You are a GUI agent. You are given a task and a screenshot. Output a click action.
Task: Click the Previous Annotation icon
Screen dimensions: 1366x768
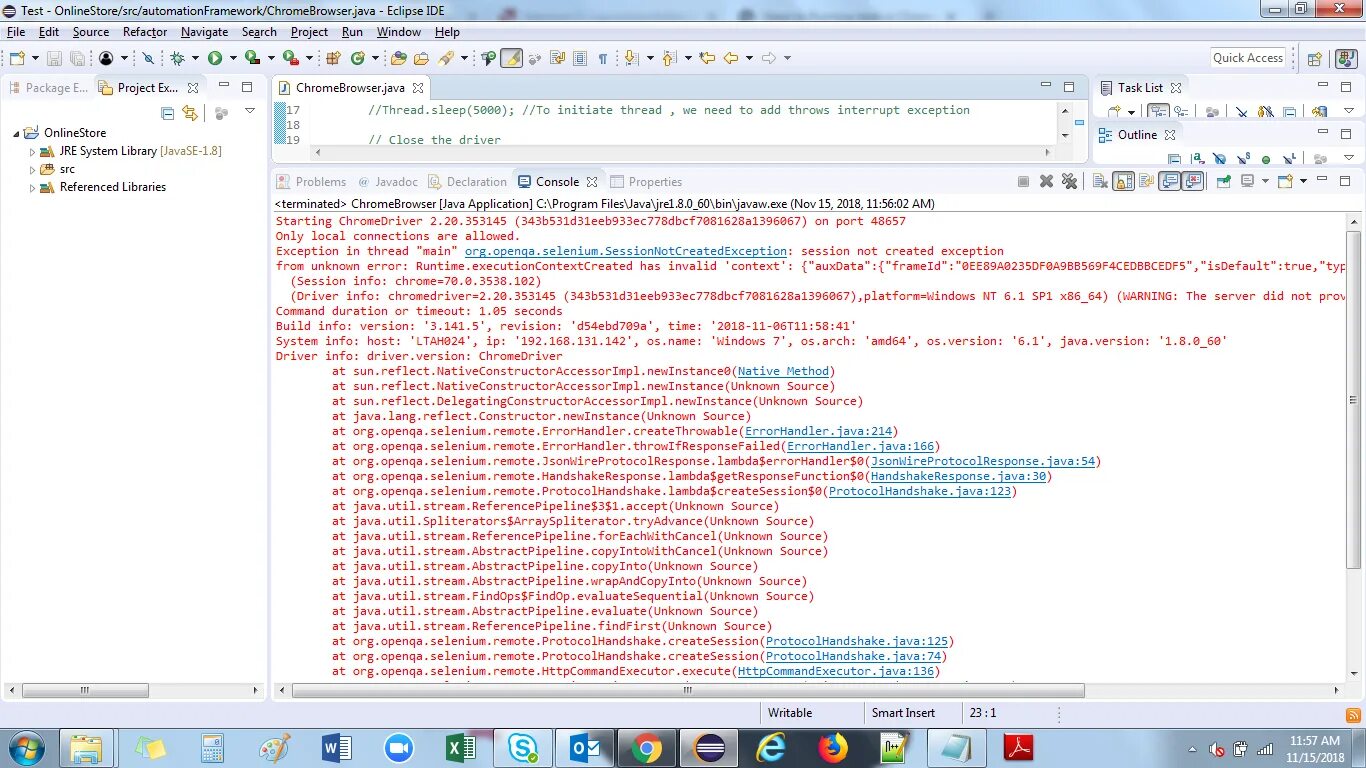[669, 58]
